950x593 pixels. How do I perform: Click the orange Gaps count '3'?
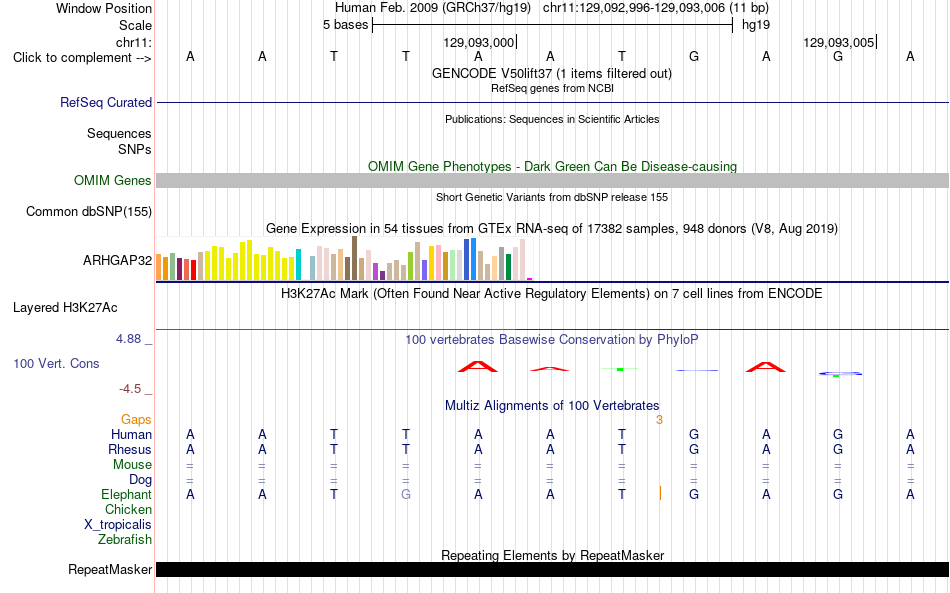click(659, 420)
